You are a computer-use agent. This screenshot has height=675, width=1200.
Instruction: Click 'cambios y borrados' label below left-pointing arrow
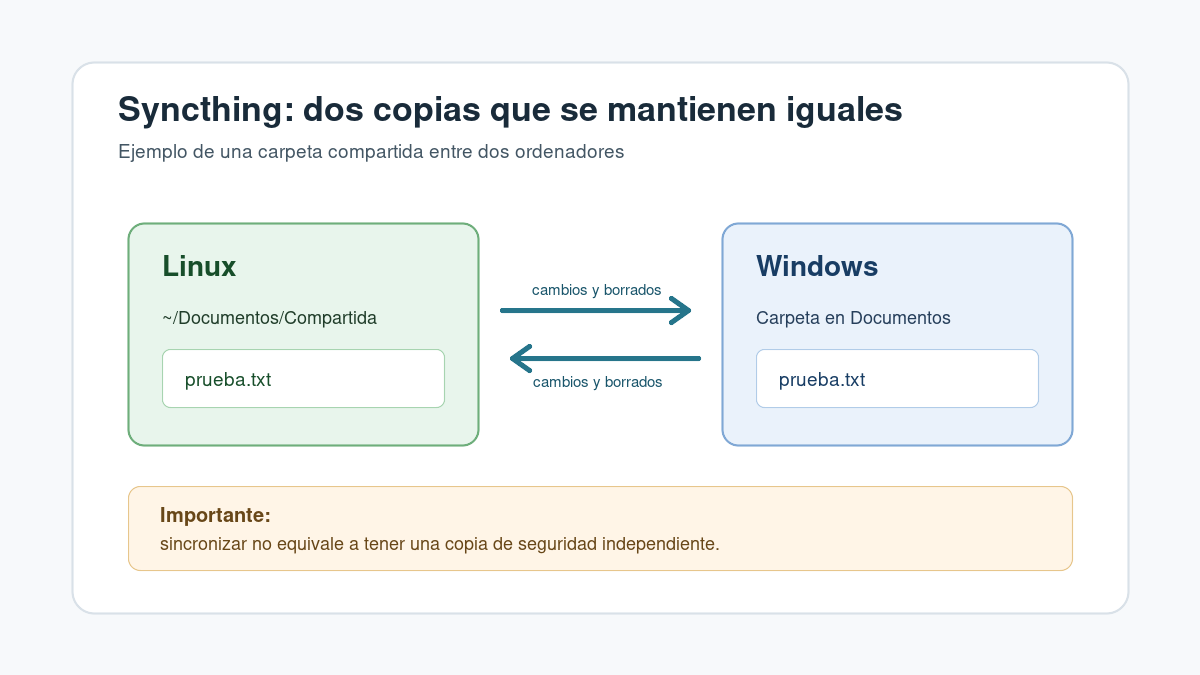[597, 382]
